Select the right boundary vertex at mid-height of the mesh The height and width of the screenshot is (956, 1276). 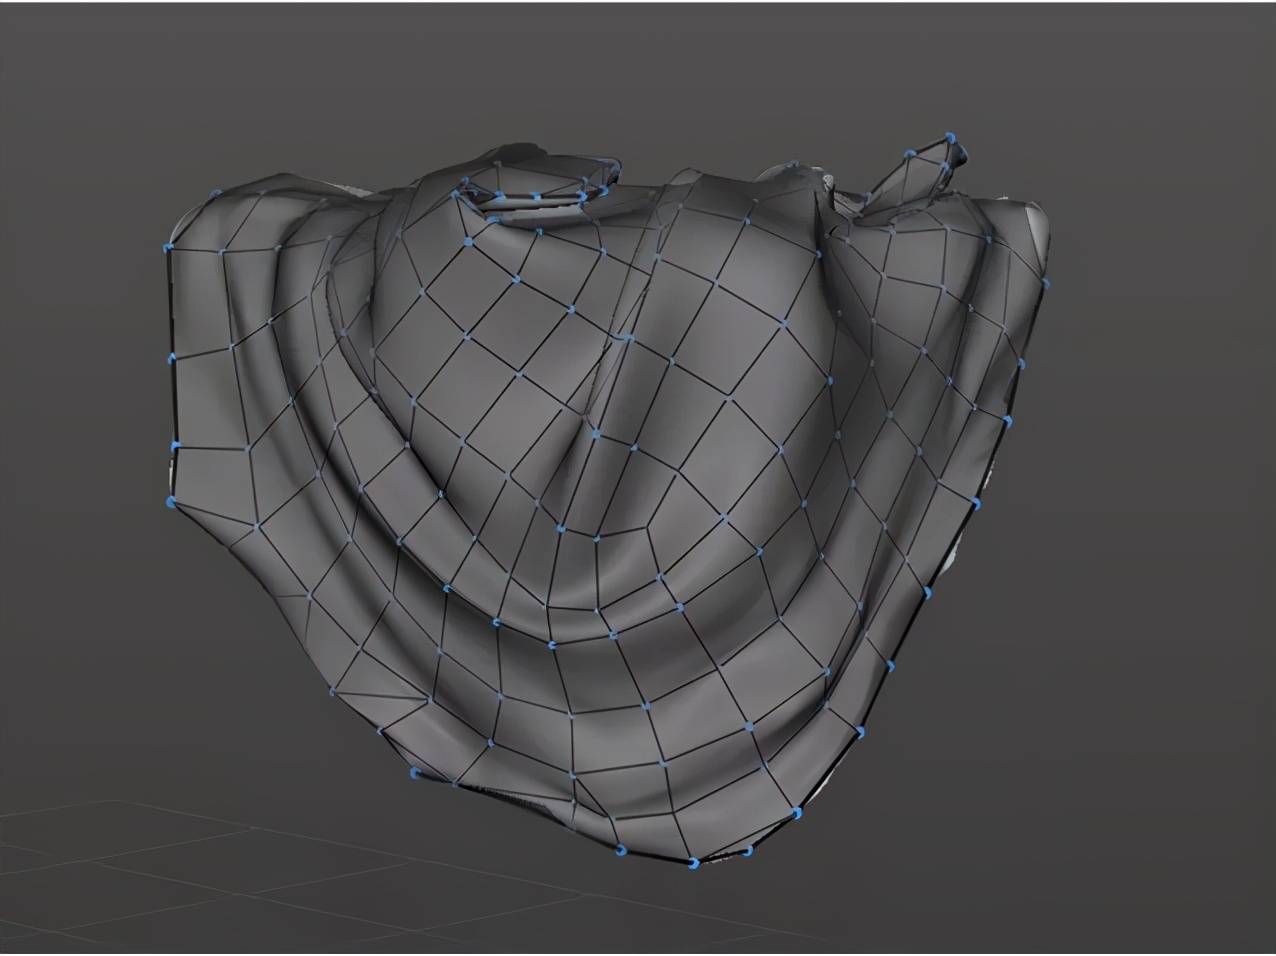coord(976,502)
